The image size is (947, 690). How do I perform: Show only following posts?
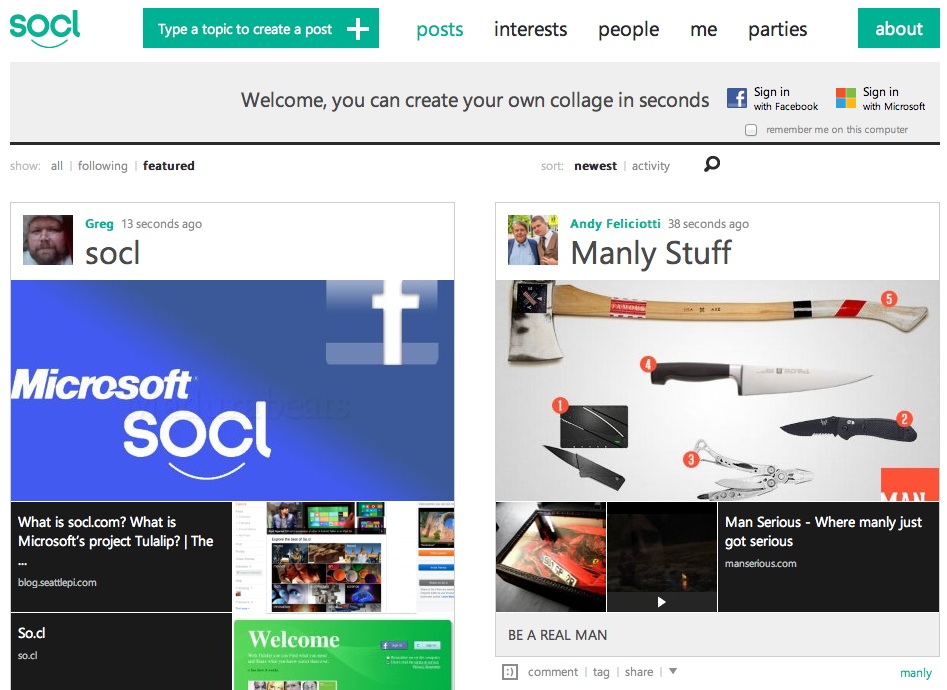tap(103, 166)
